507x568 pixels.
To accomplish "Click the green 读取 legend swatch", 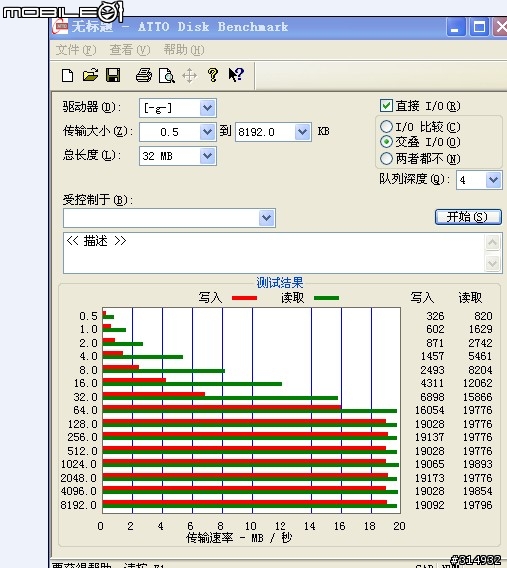I will click(326, 298).
